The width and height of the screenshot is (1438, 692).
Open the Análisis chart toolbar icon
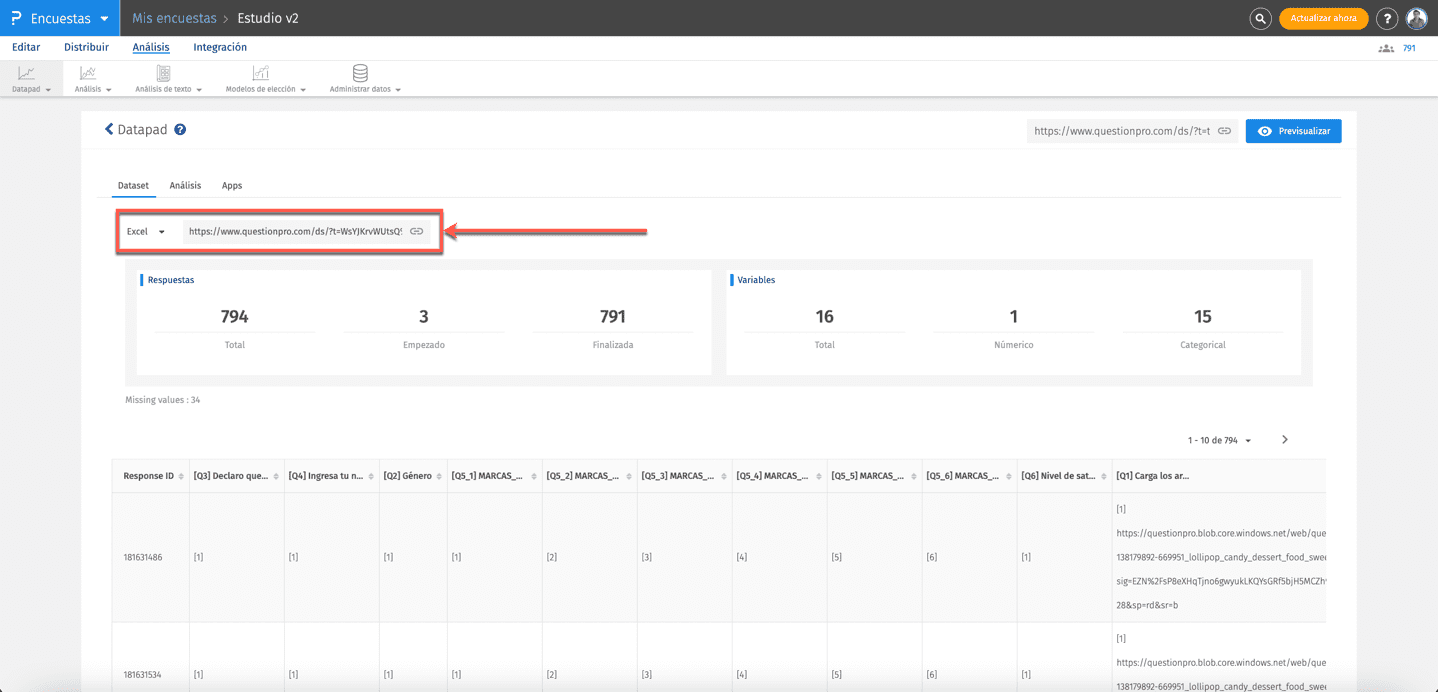click(x=88, y=73)
